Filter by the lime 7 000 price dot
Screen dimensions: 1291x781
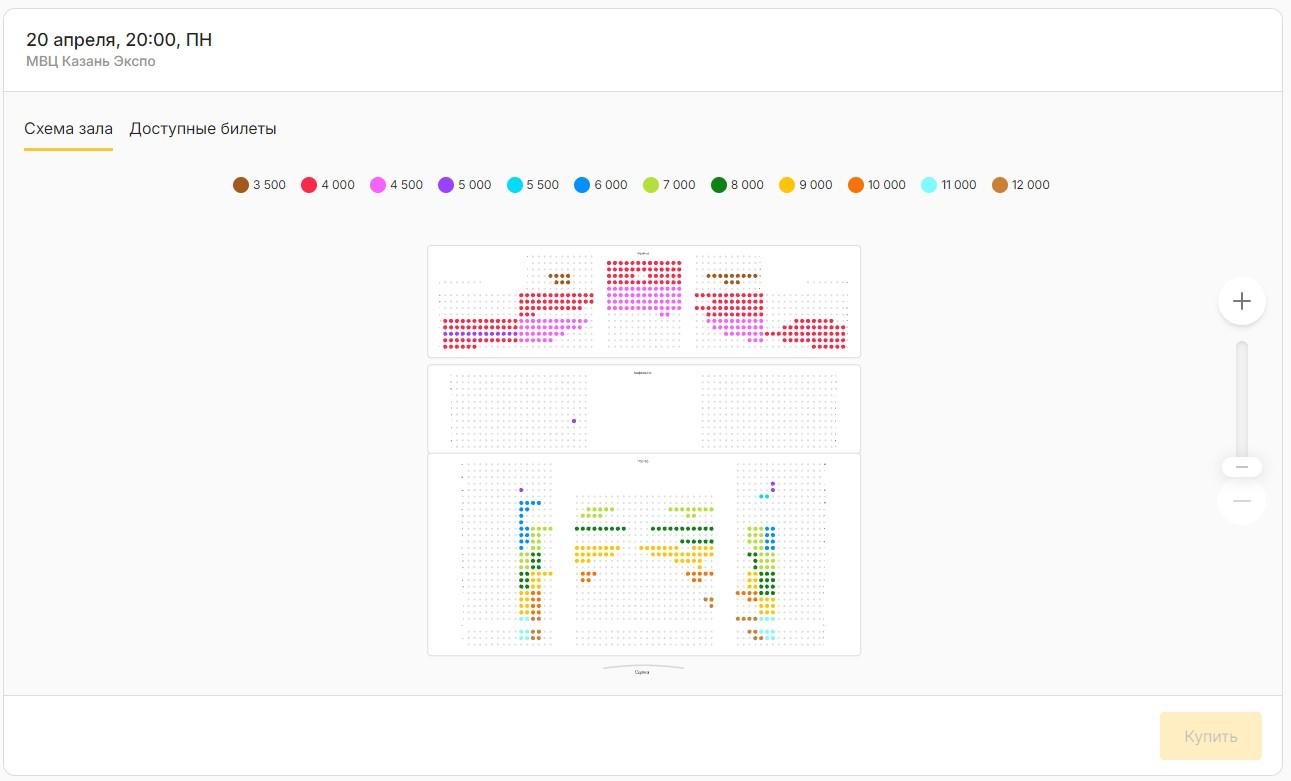(x=651, y=185)
